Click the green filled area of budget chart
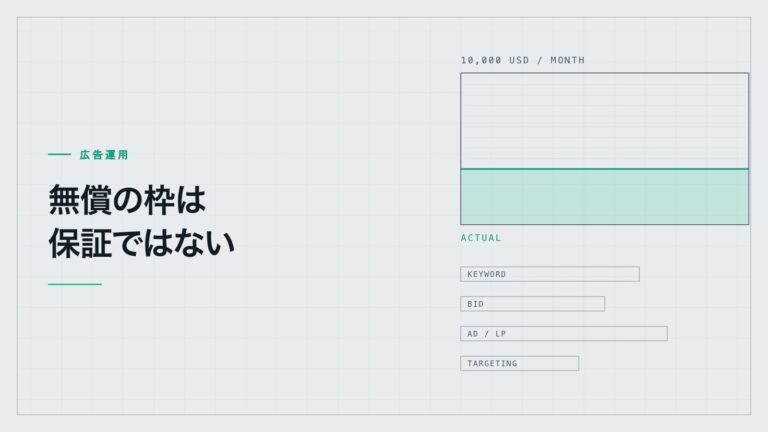Screen dimensions: 768x432 [604, 197]
